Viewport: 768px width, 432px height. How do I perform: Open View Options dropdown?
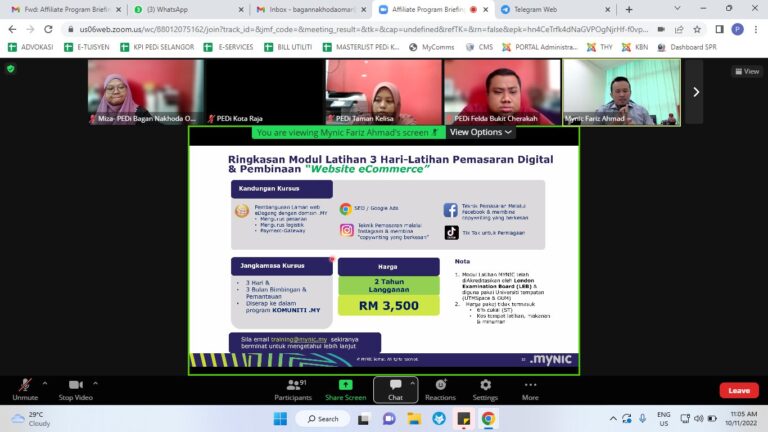click(x=480, y=132)
